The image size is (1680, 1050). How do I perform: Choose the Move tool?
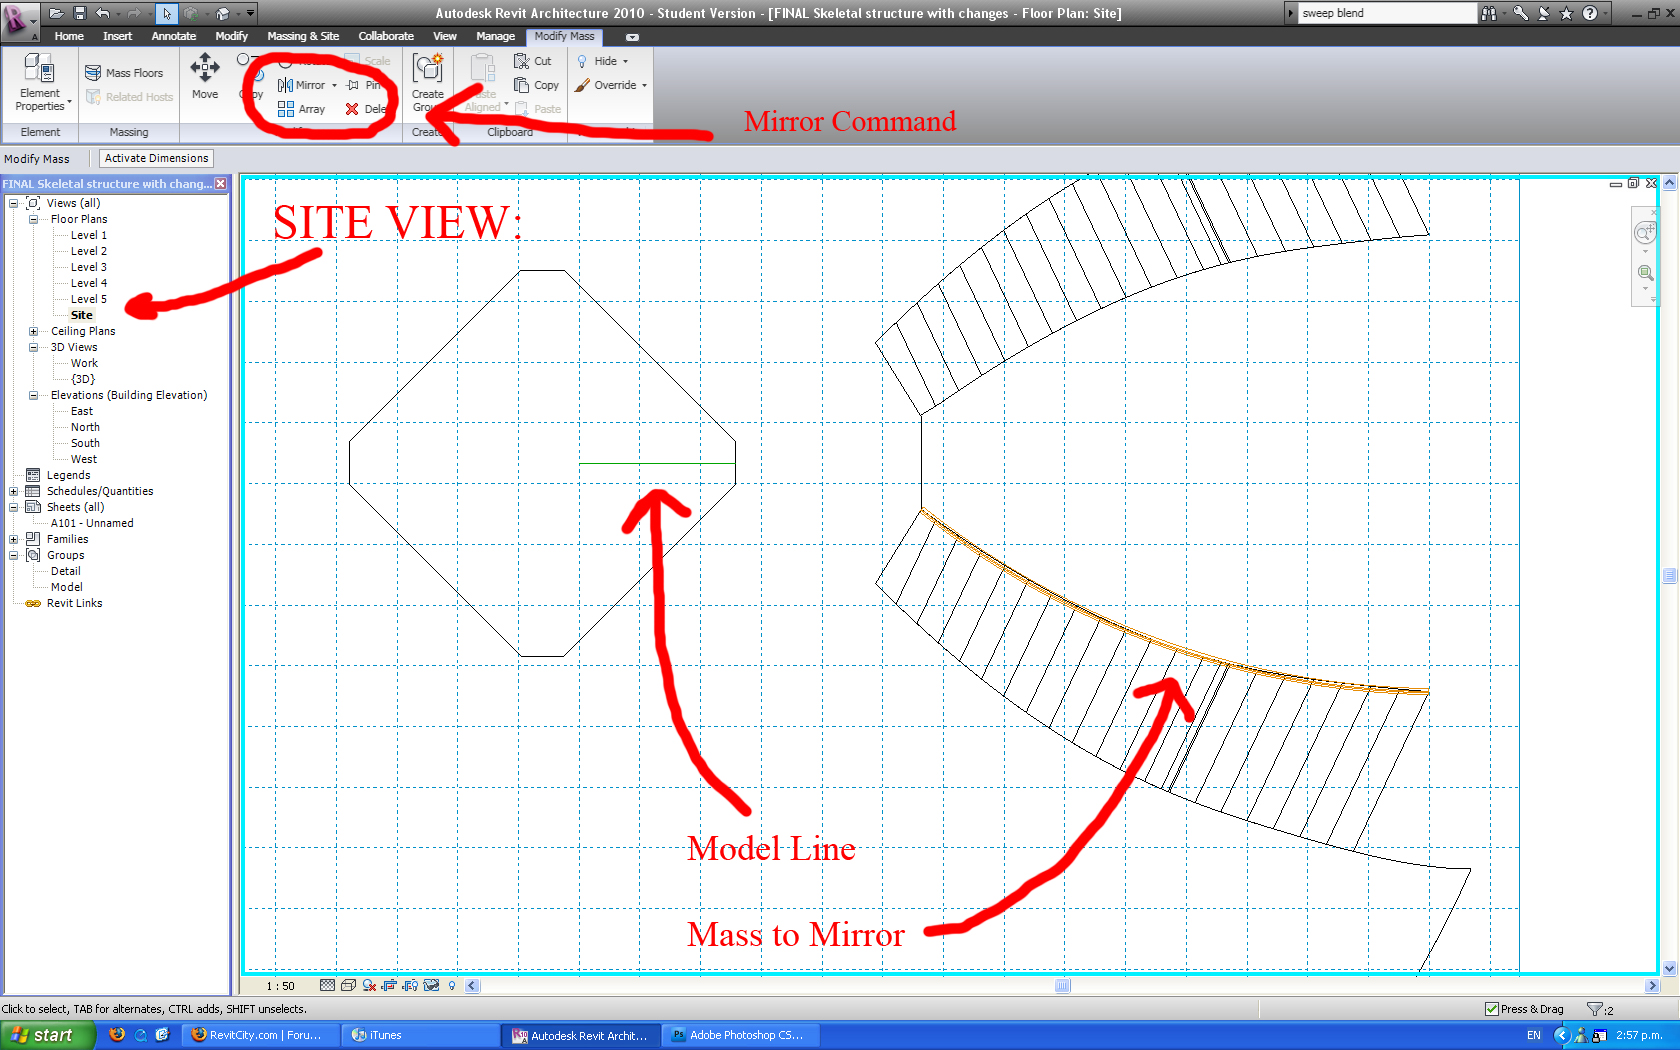(x=205, y=76)
